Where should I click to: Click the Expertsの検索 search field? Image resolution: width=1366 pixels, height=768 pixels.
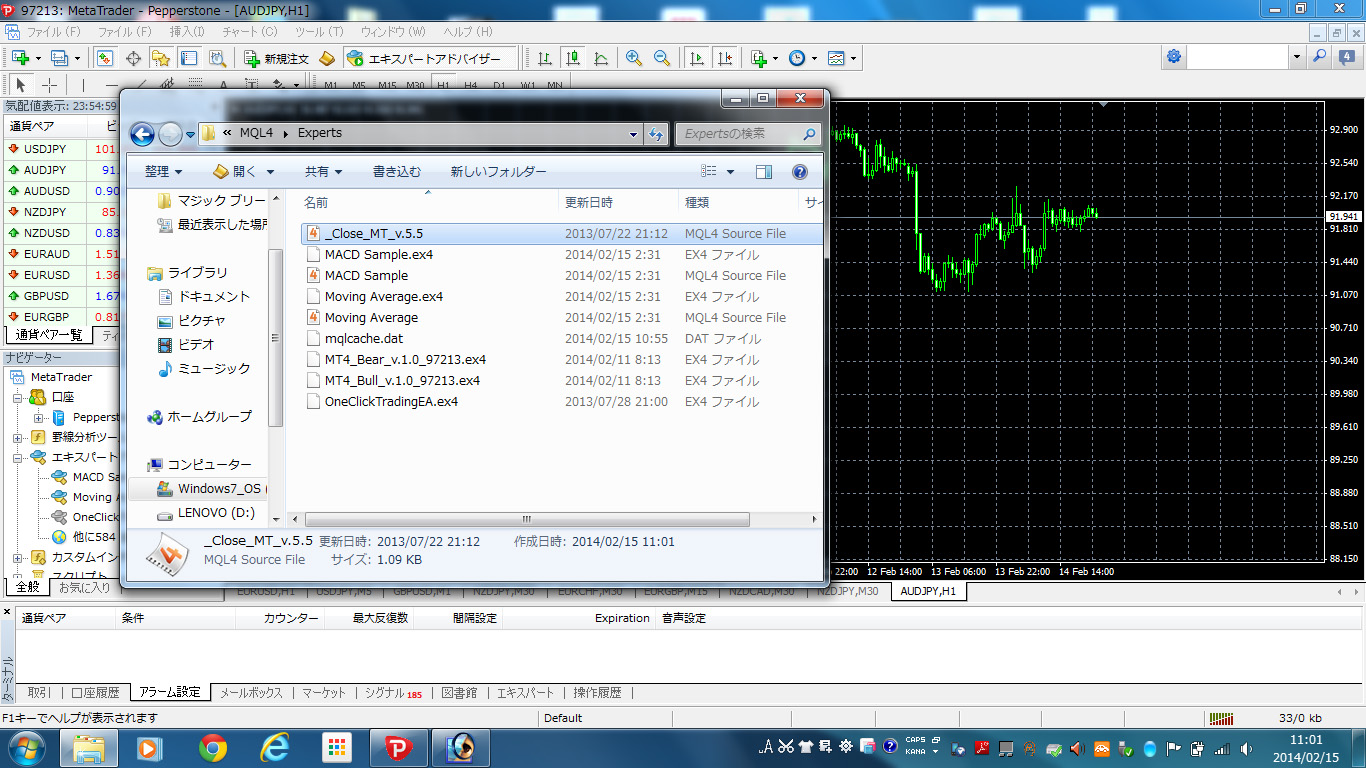click(x=748, y=134)
